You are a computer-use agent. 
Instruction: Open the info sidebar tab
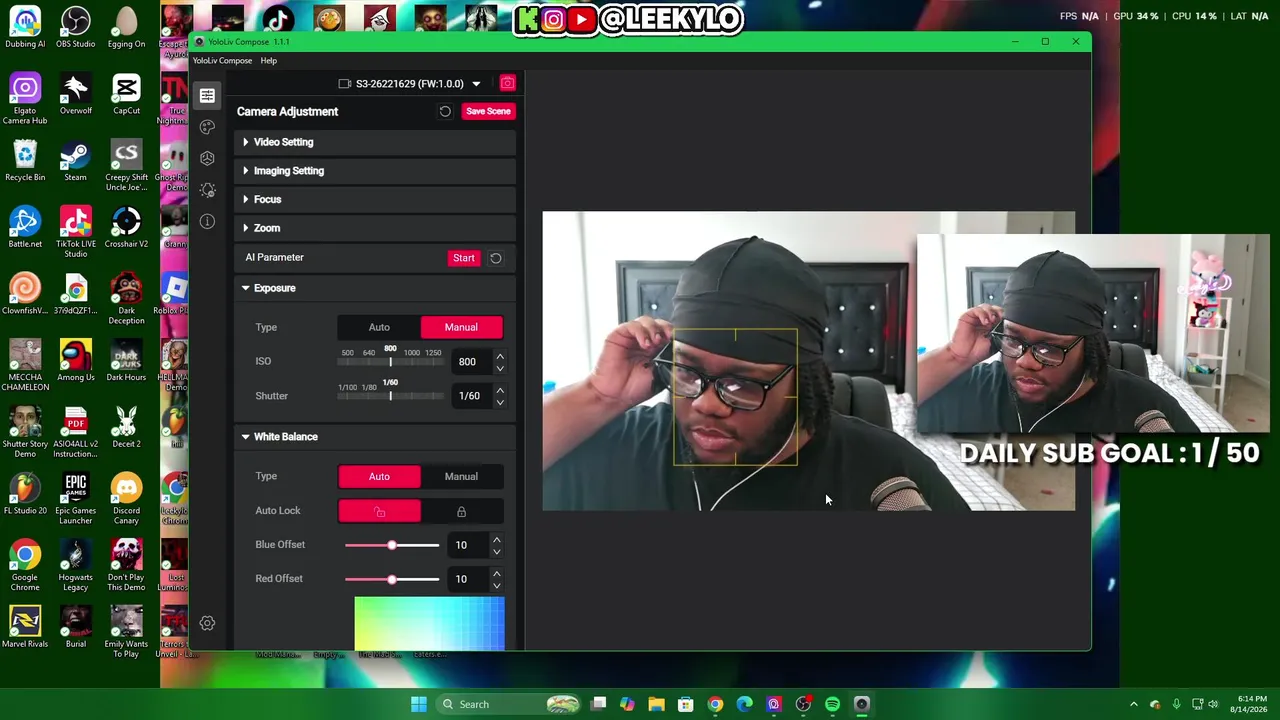click(x=207, y=221)
